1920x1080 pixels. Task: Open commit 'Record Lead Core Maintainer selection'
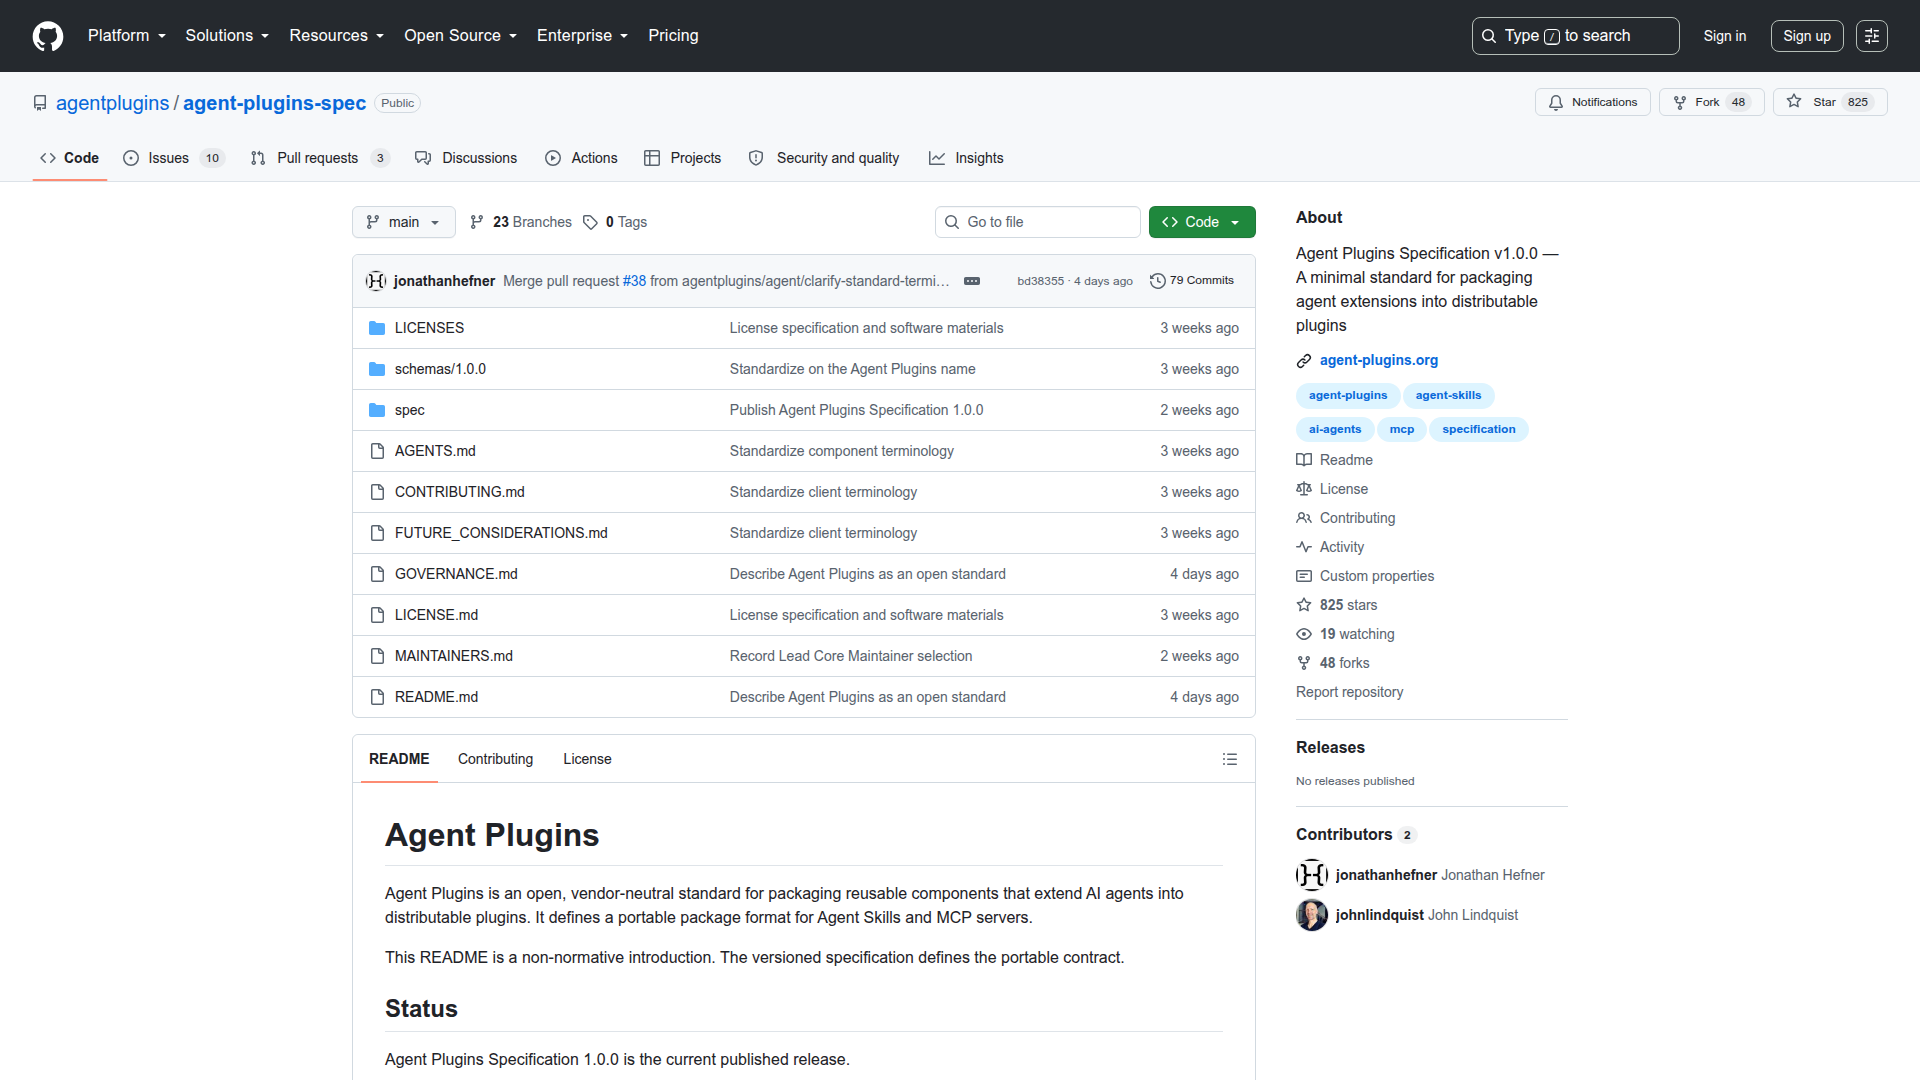tap(851, 656)
